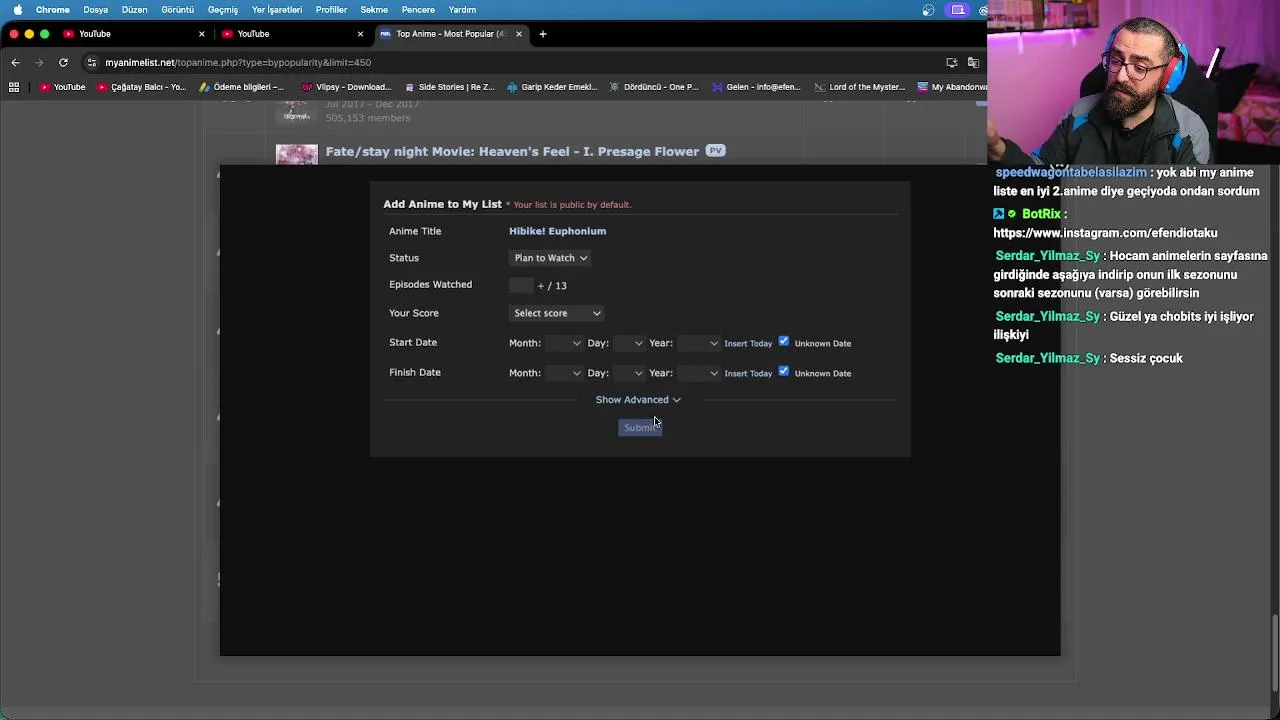The height and width of the screenshot is (720, 1280).
Task: Uncheck Start Date Unknown Date checkbox
Action: click(784, 342)
